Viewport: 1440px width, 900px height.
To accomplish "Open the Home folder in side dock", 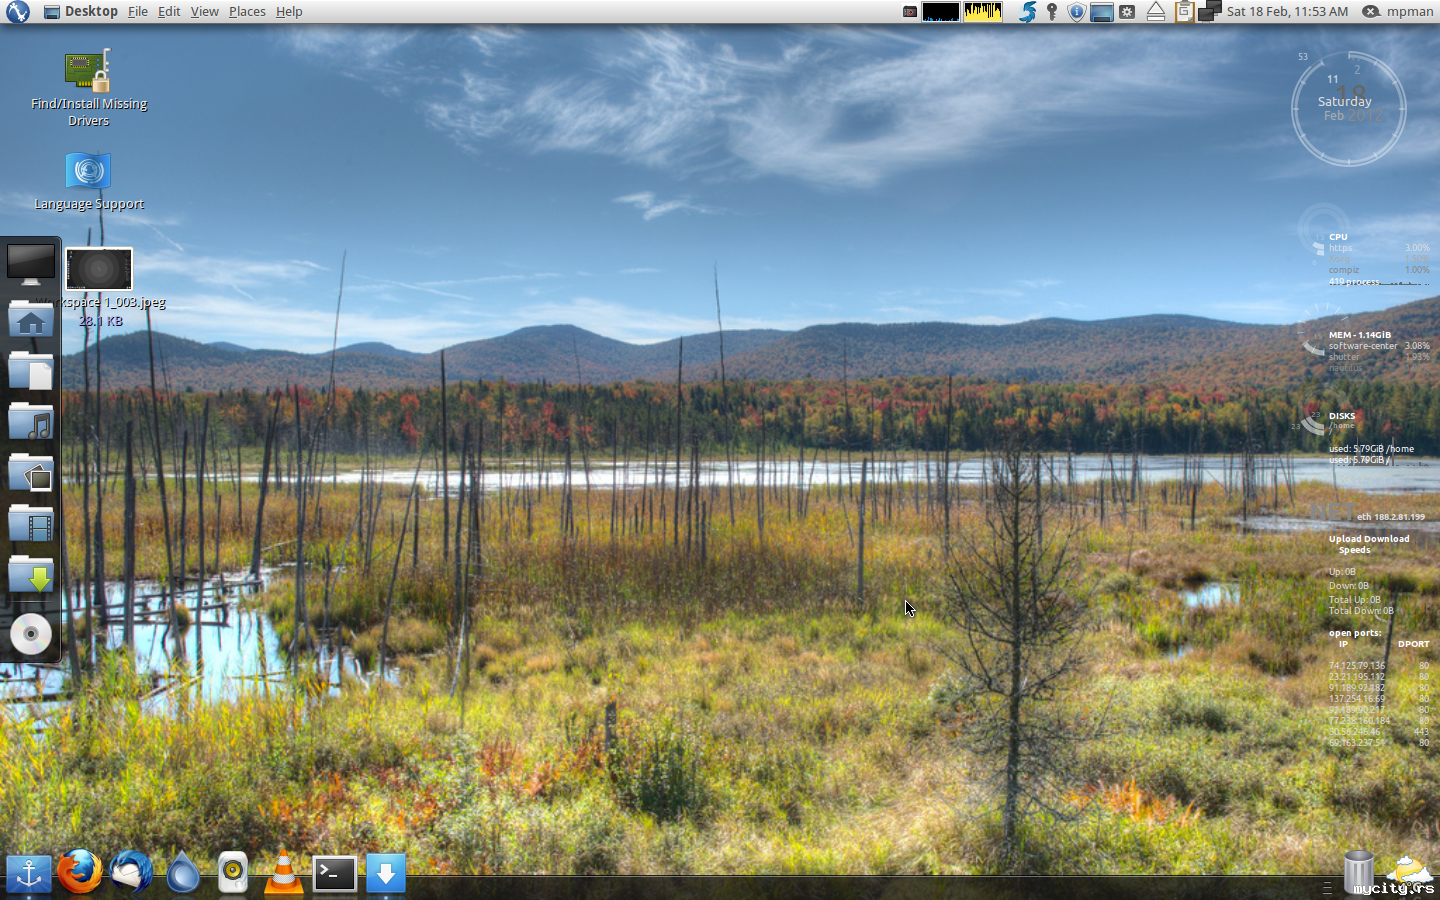I will pos(31,320).
